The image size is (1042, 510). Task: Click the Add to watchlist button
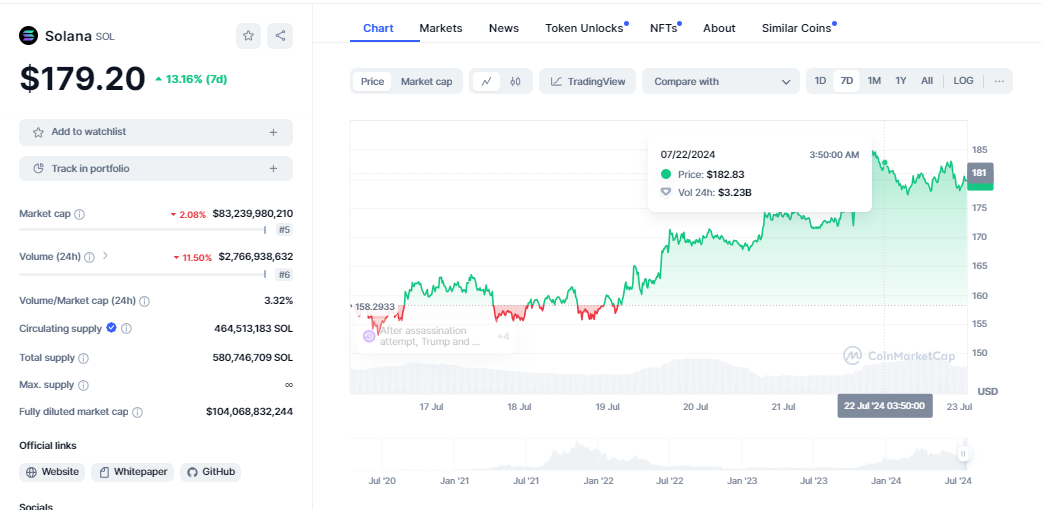(156, 132)
